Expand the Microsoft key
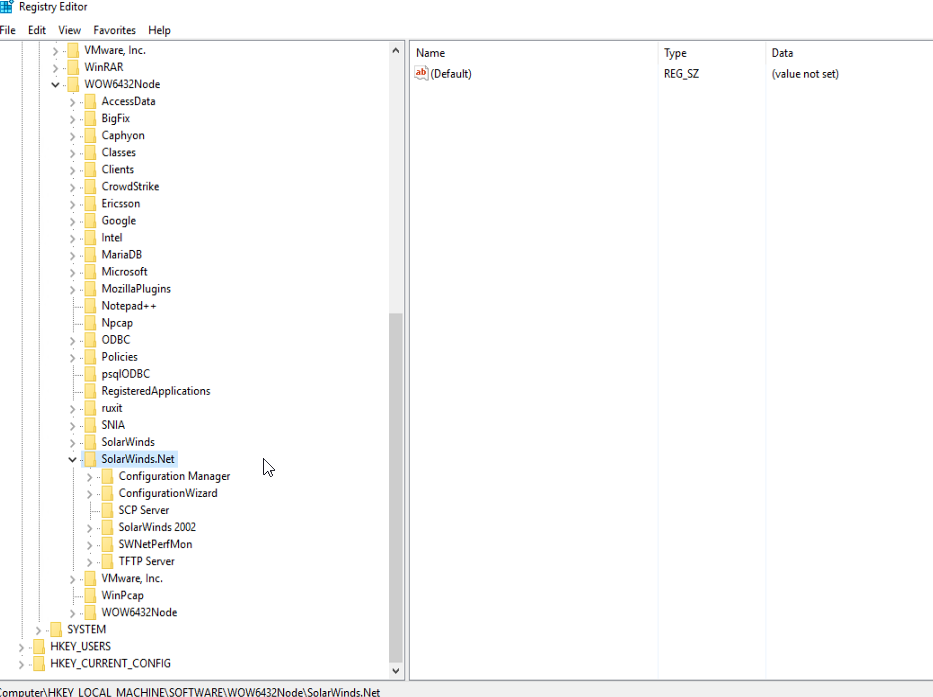Screen dimensions: 933x697 pos(73,272)
